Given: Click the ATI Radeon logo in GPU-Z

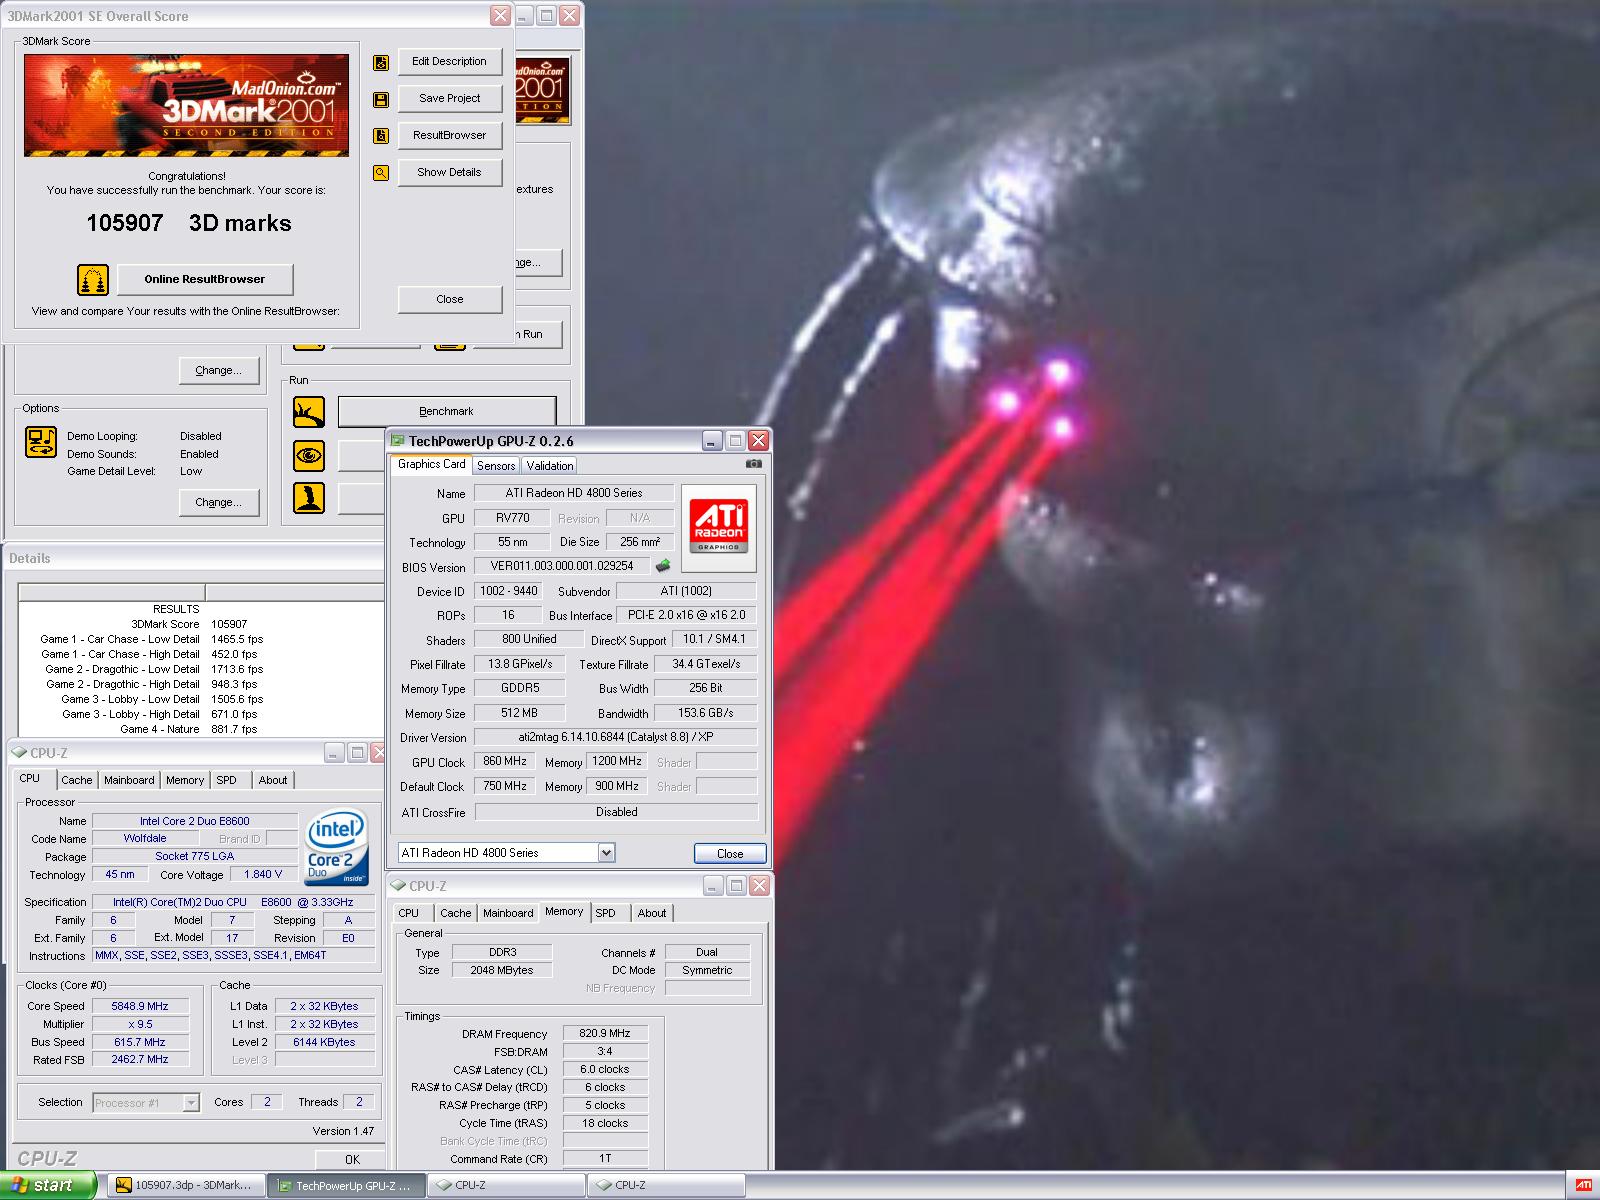Looking at the screenshot, I should [x=719, y=526].
